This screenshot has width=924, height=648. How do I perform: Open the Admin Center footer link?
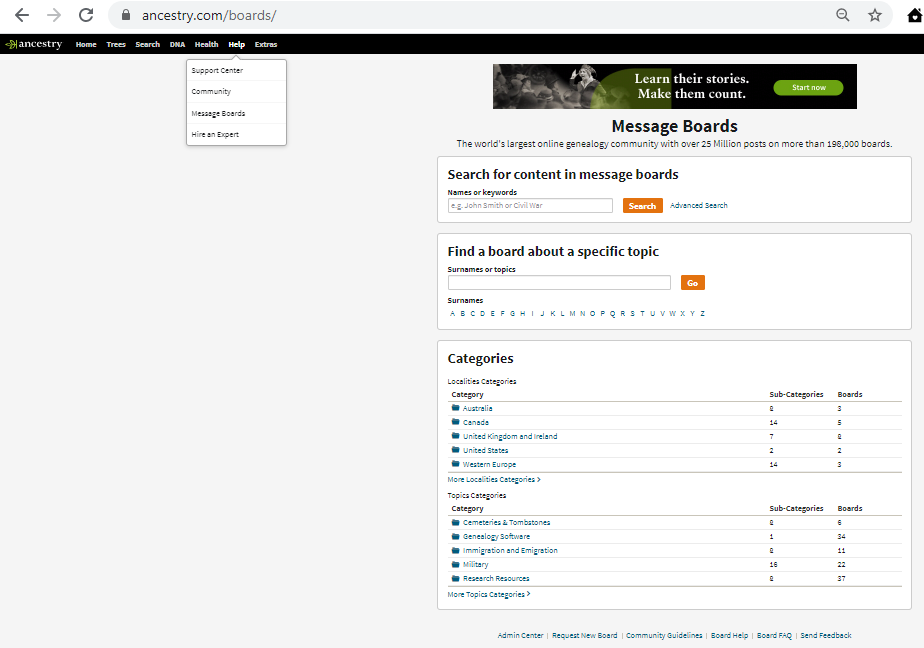tap(520, 636)
